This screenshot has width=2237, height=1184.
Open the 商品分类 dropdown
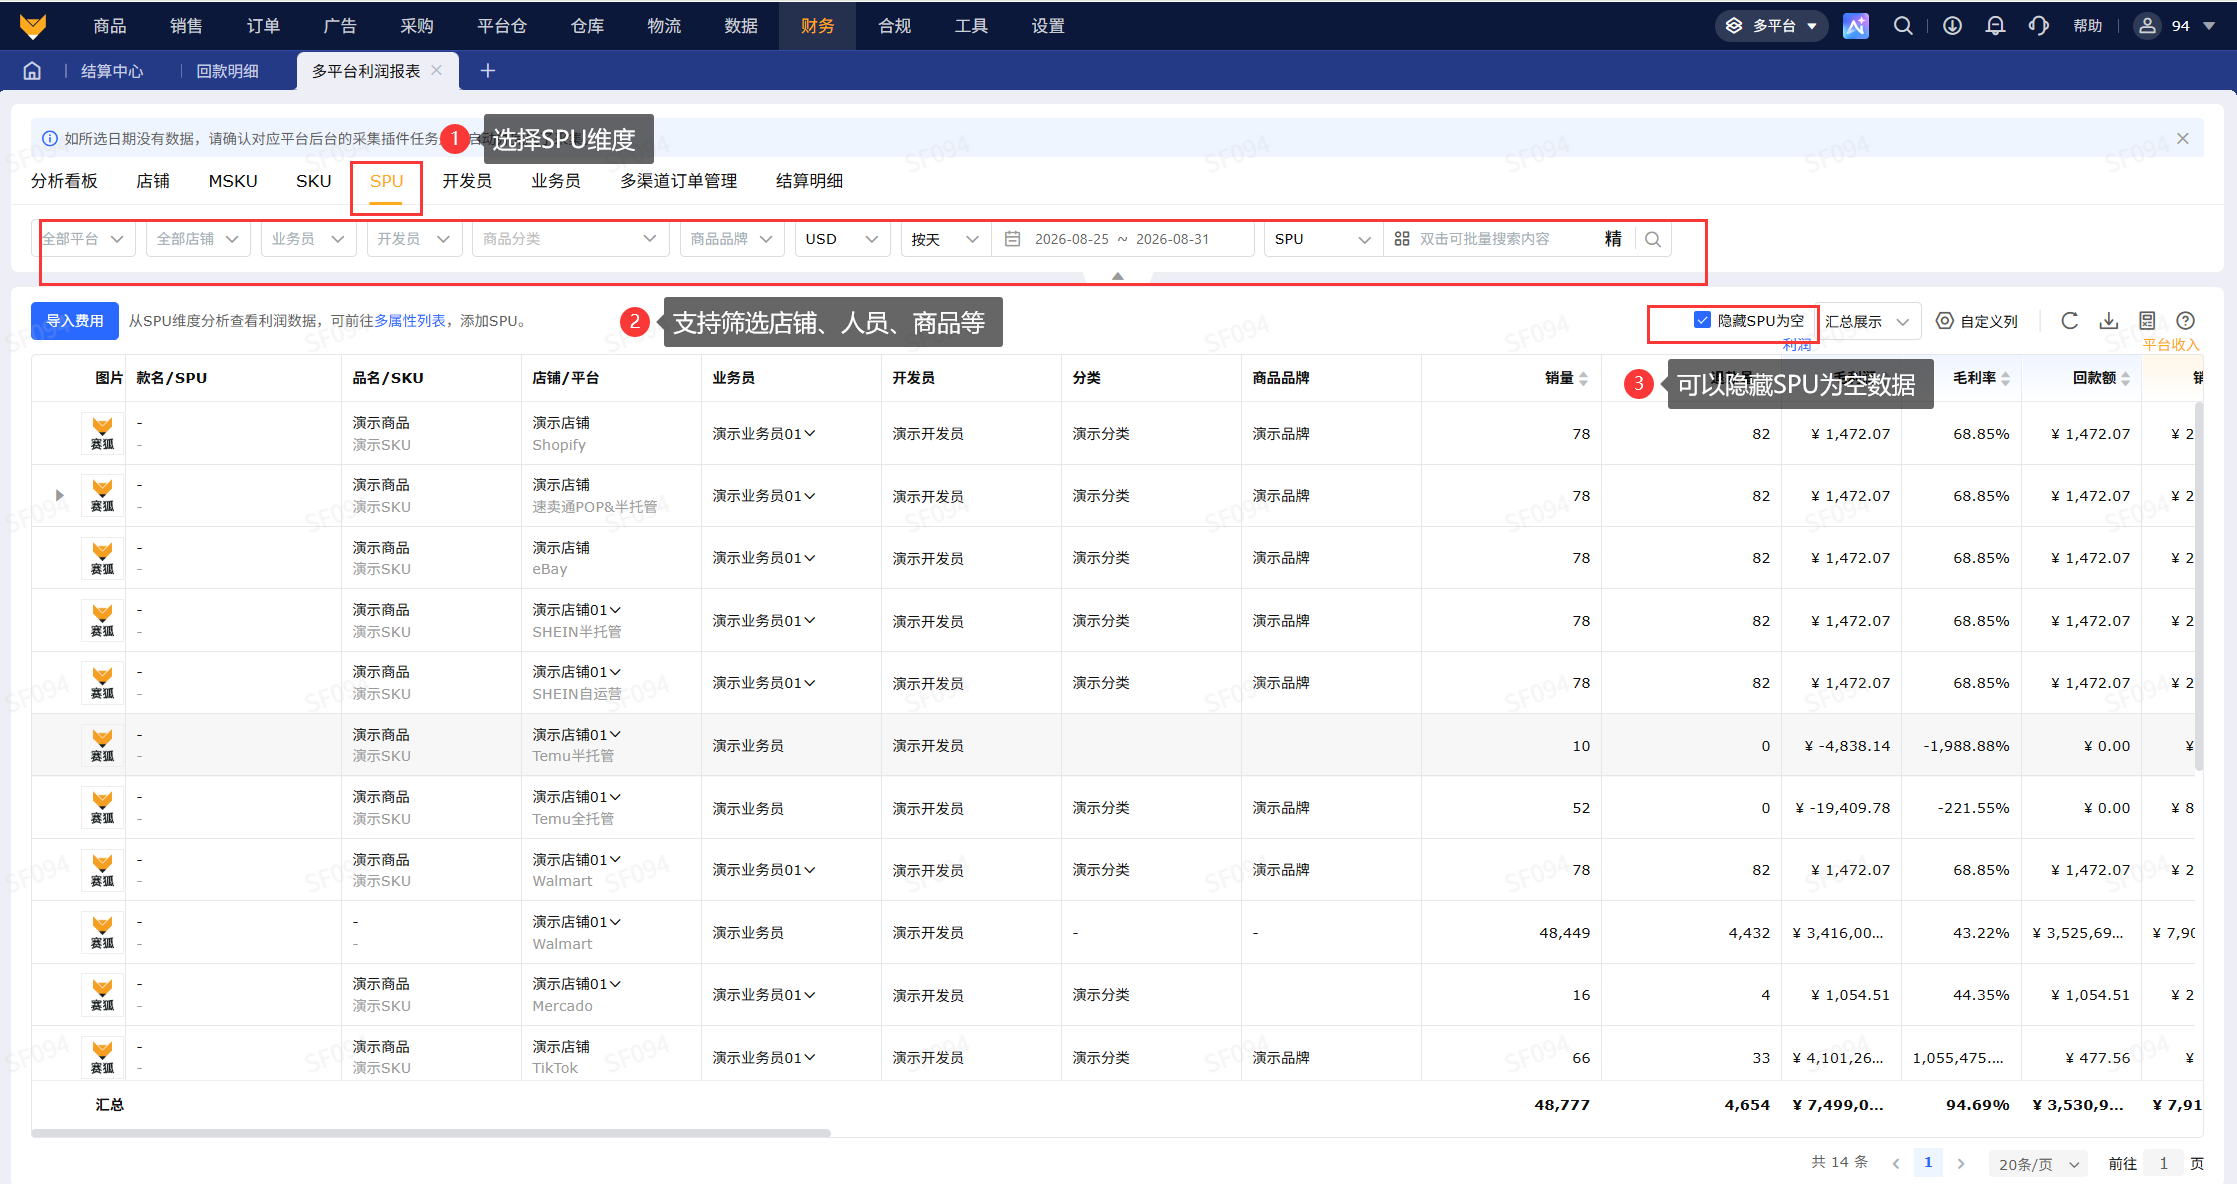570,239
